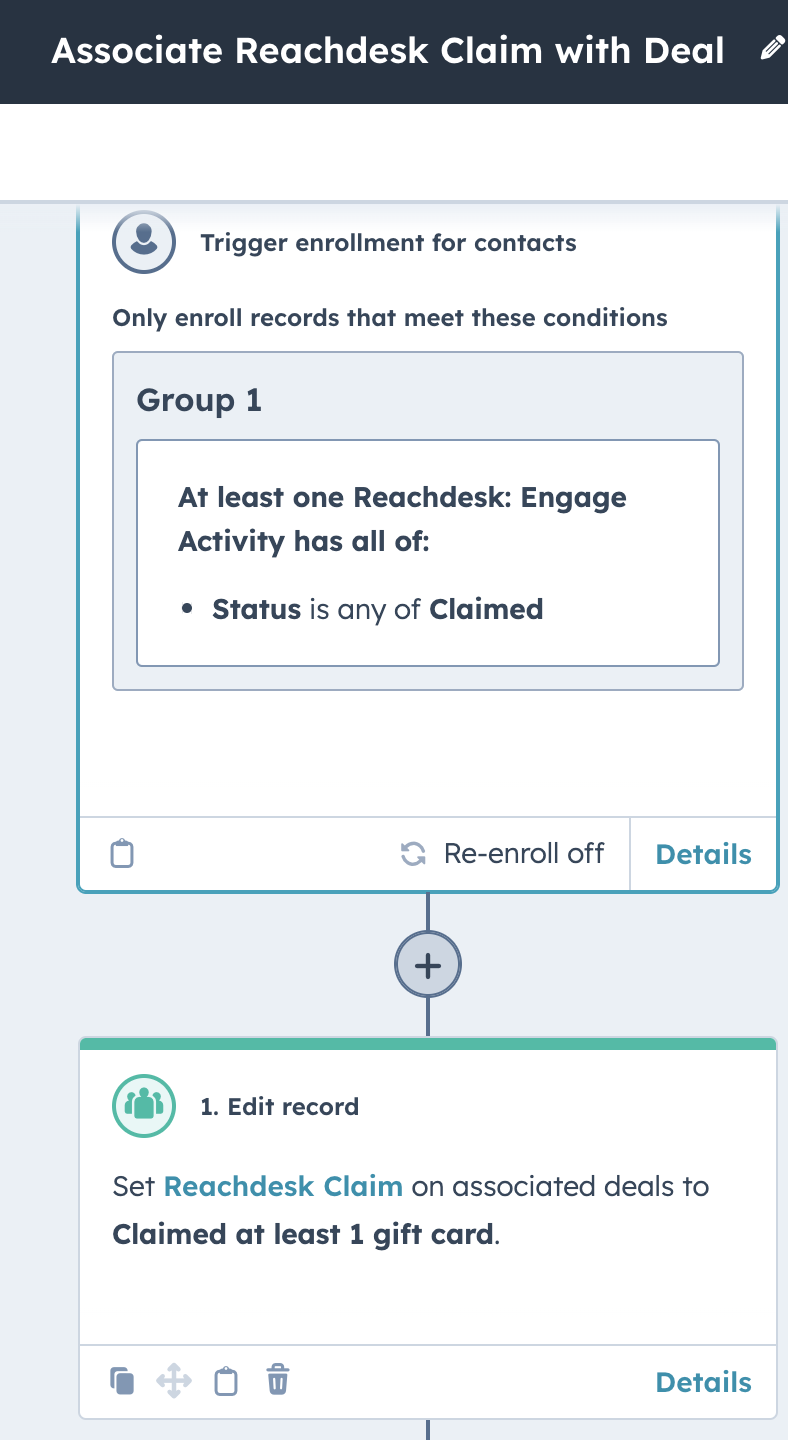788x1440 pixels.
Task: Click the contact trigger avatar icon
Action: tap(144, 242)
